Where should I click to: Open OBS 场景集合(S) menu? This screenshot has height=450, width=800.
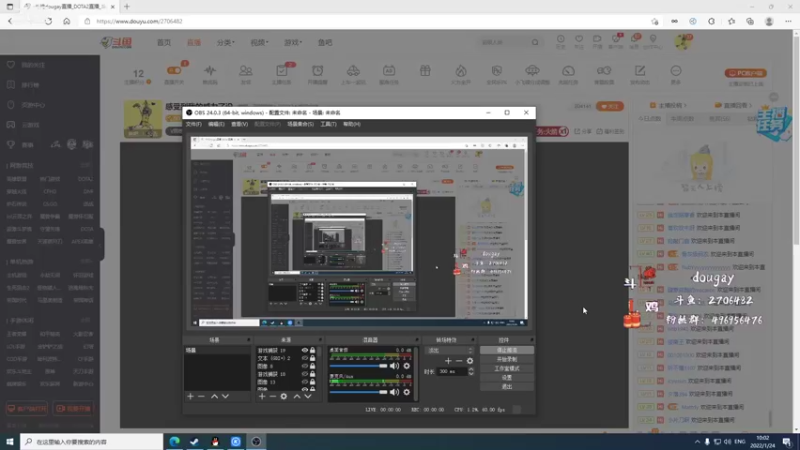pyautogui.click(x=300, y=124)
